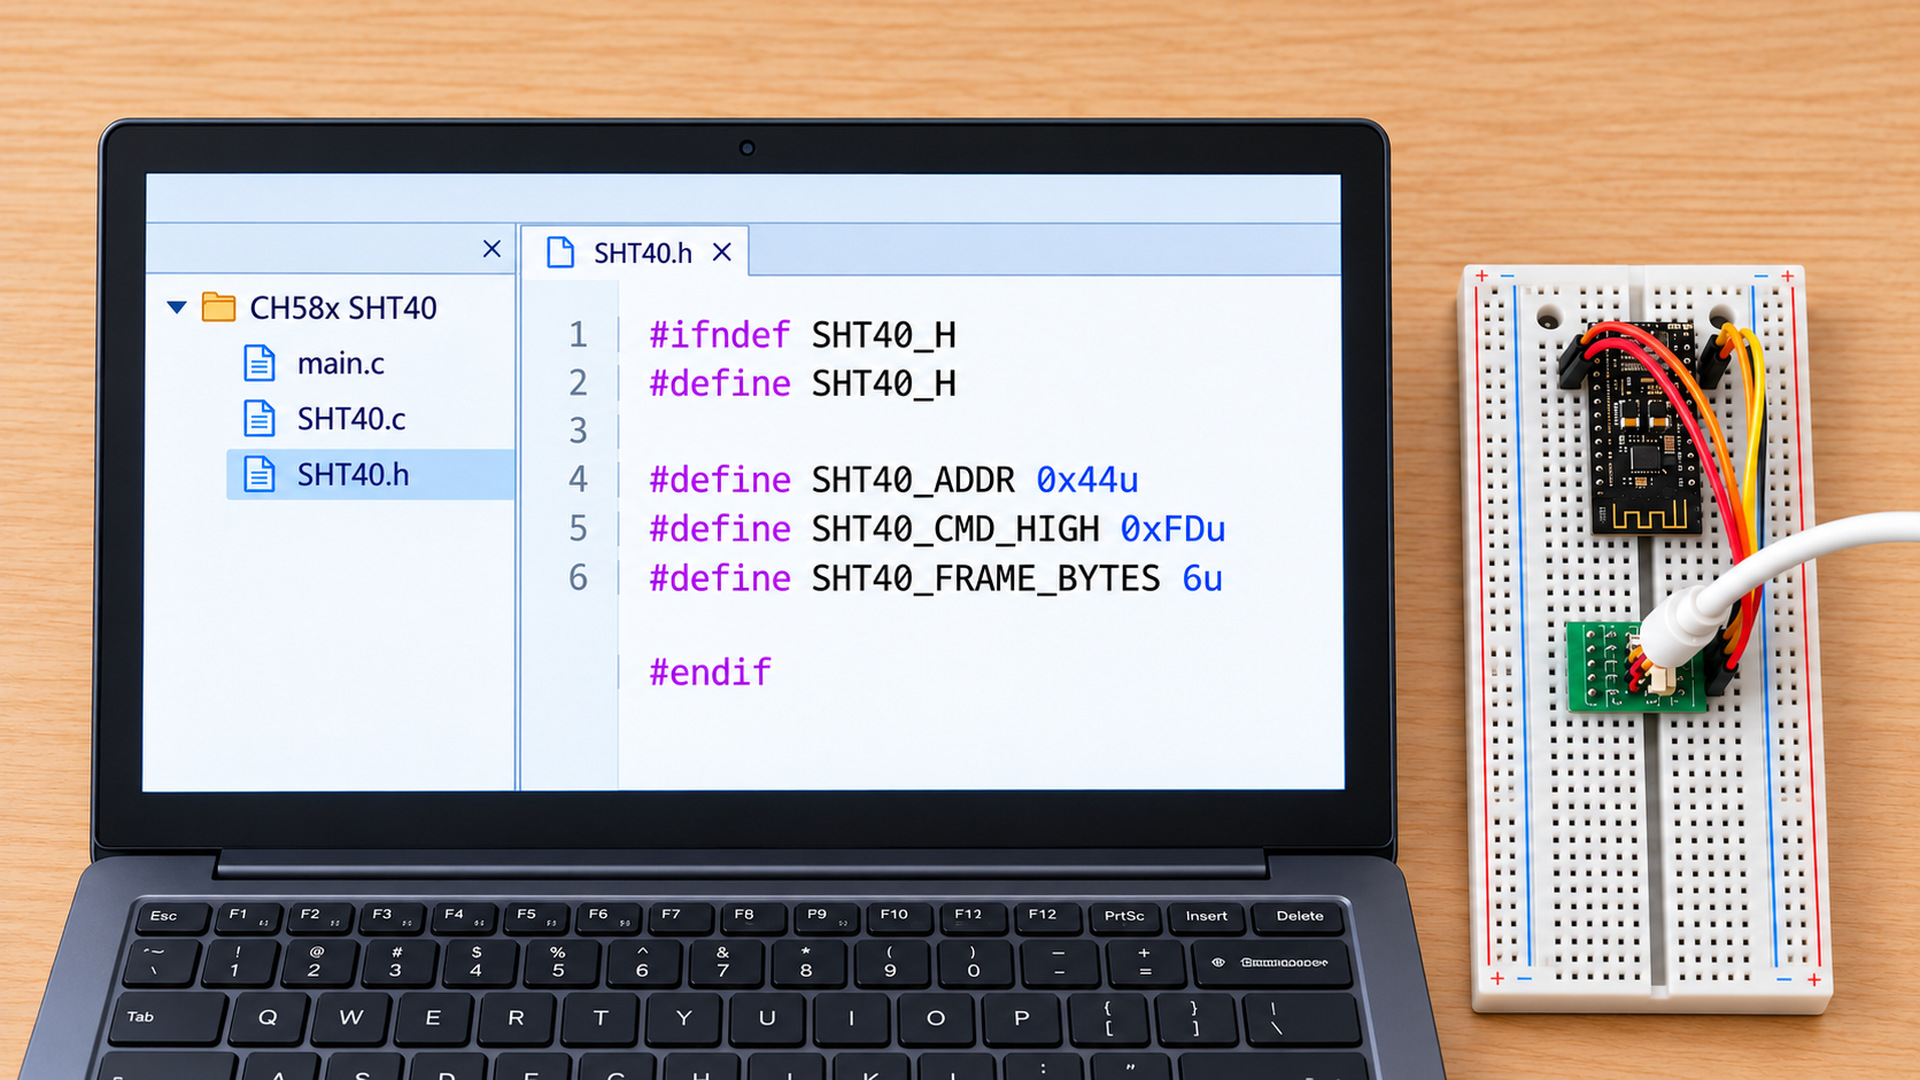The height and width of the screenshot is (1080, 1920).
Task: Click line number 5 in the gutter
Action: (578, 528)
